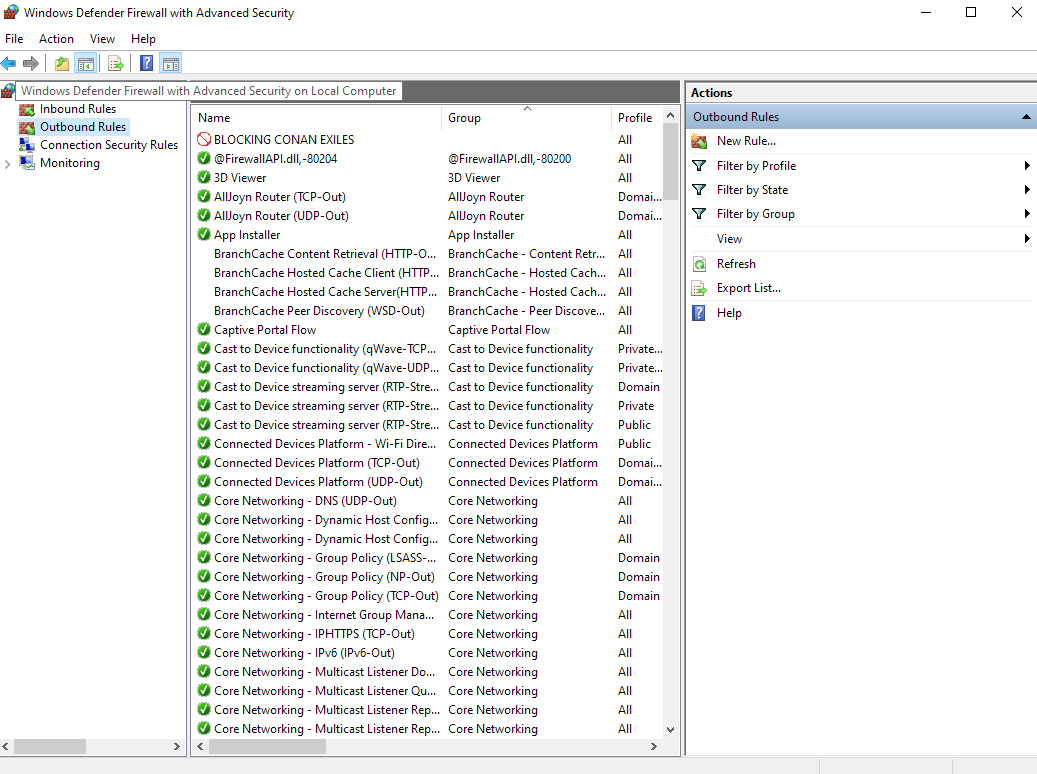Click the Up one level folder icon
The width and height of the screenshot is (1037, 774).
tap(62, 64)
